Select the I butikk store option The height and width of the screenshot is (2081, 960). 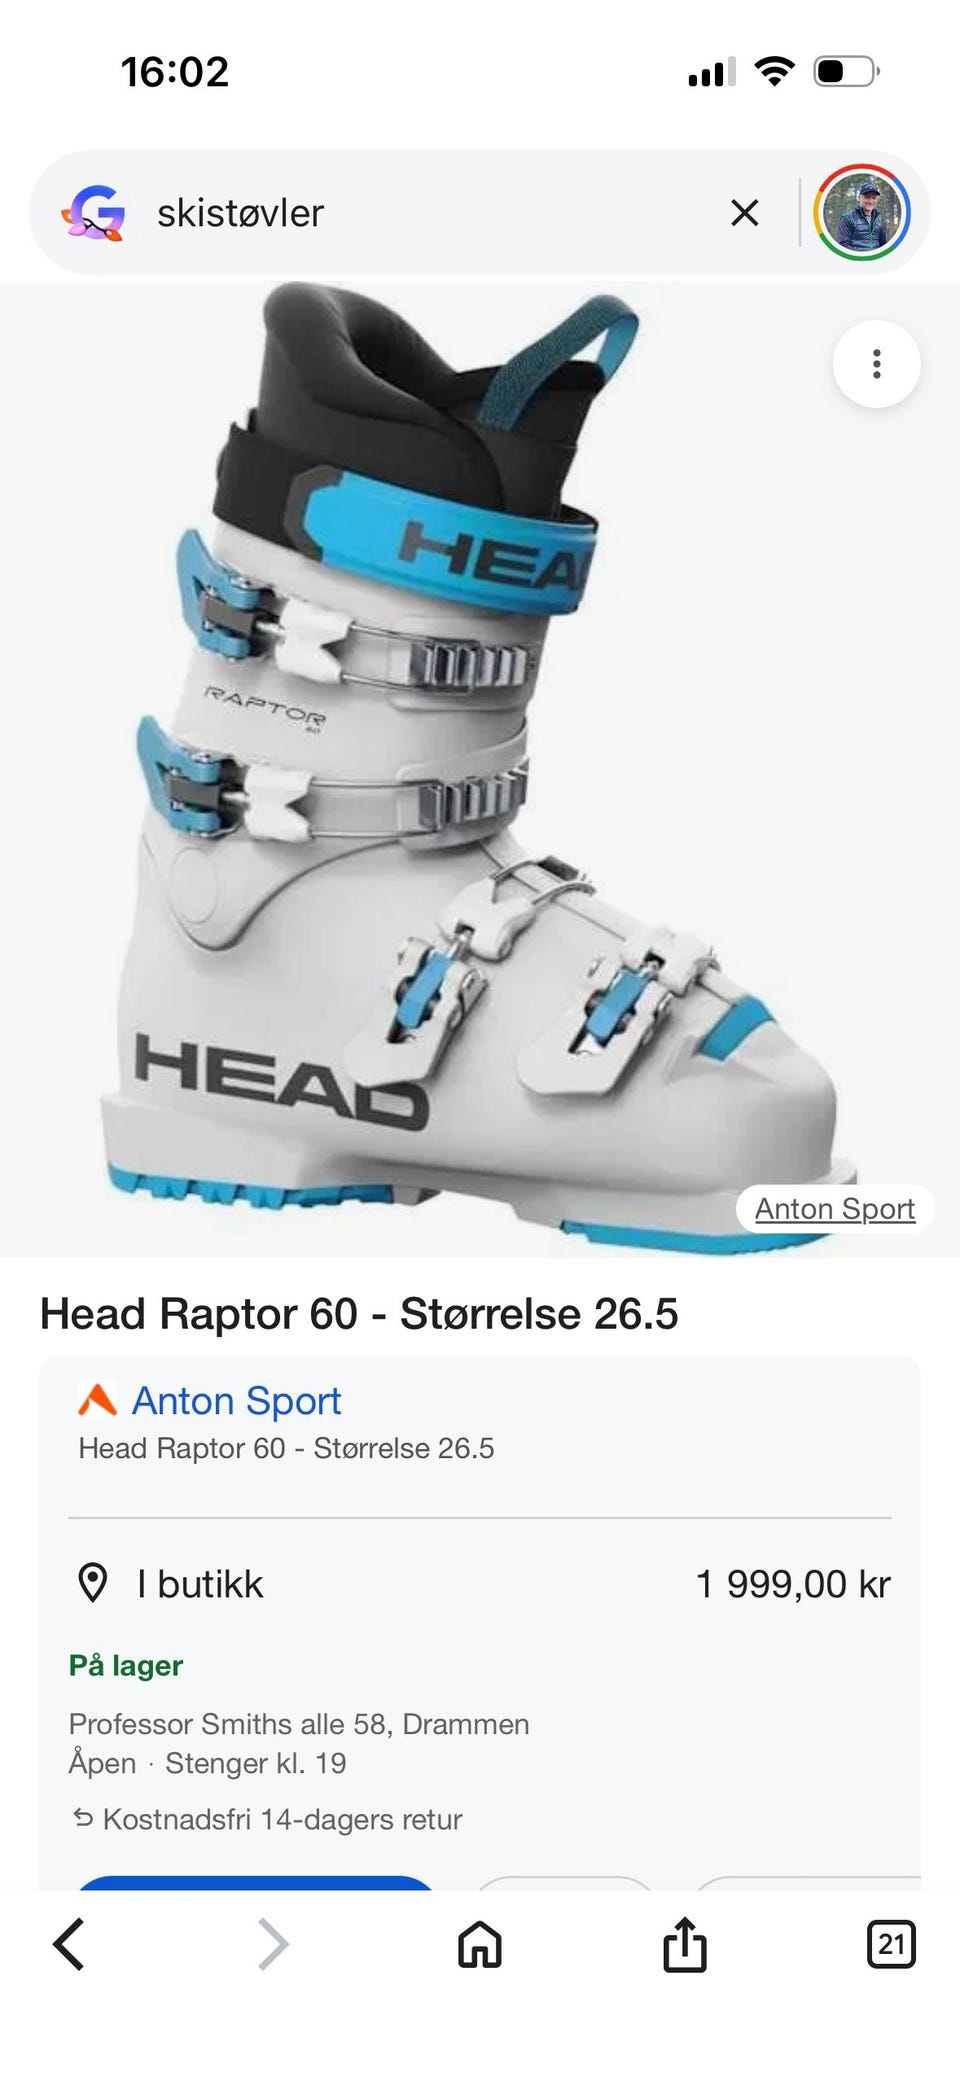200,1584
